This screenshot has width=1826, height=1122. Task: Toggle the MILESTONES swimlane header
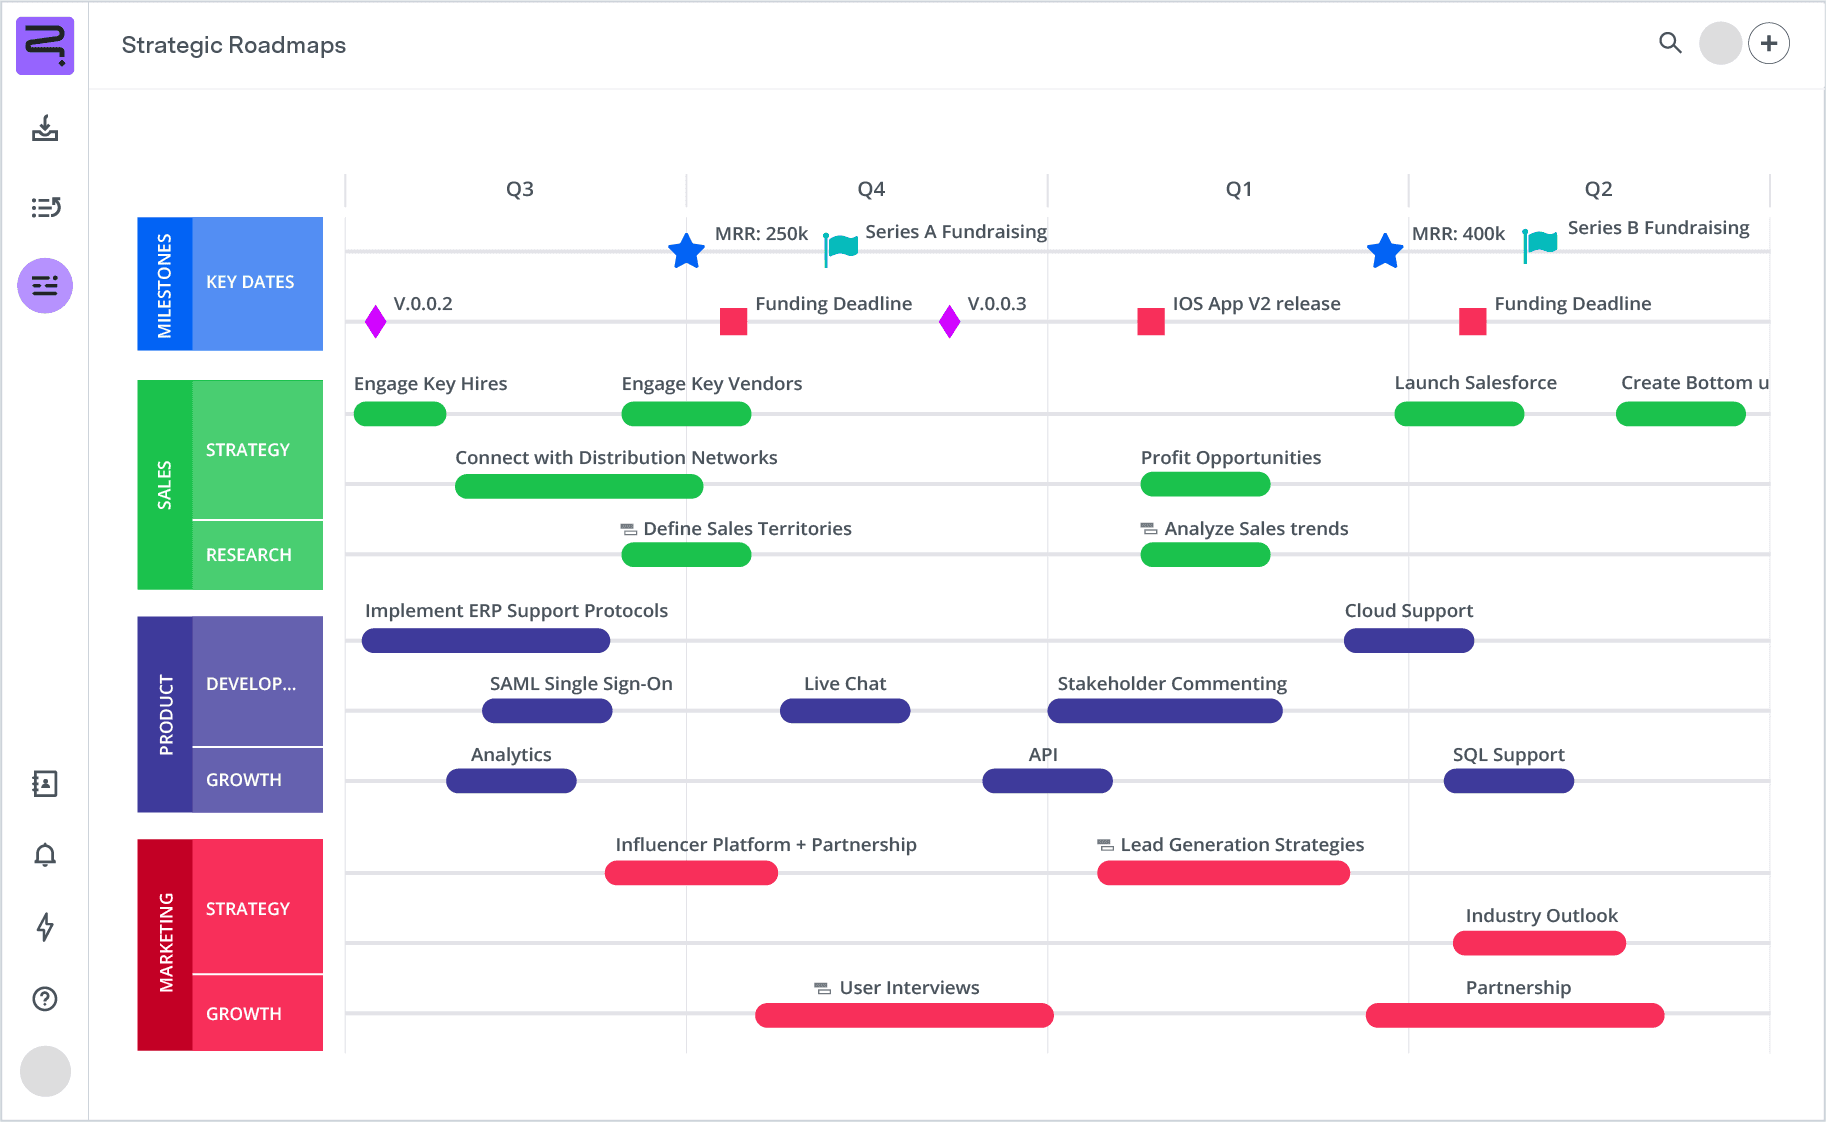165,283
